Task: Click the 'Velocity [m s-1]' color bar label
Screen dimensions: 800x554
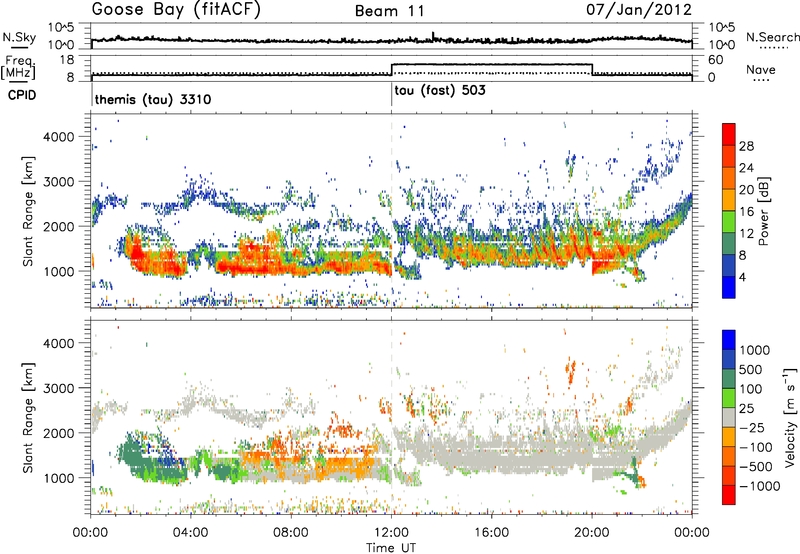Action: tap(790, 417)
